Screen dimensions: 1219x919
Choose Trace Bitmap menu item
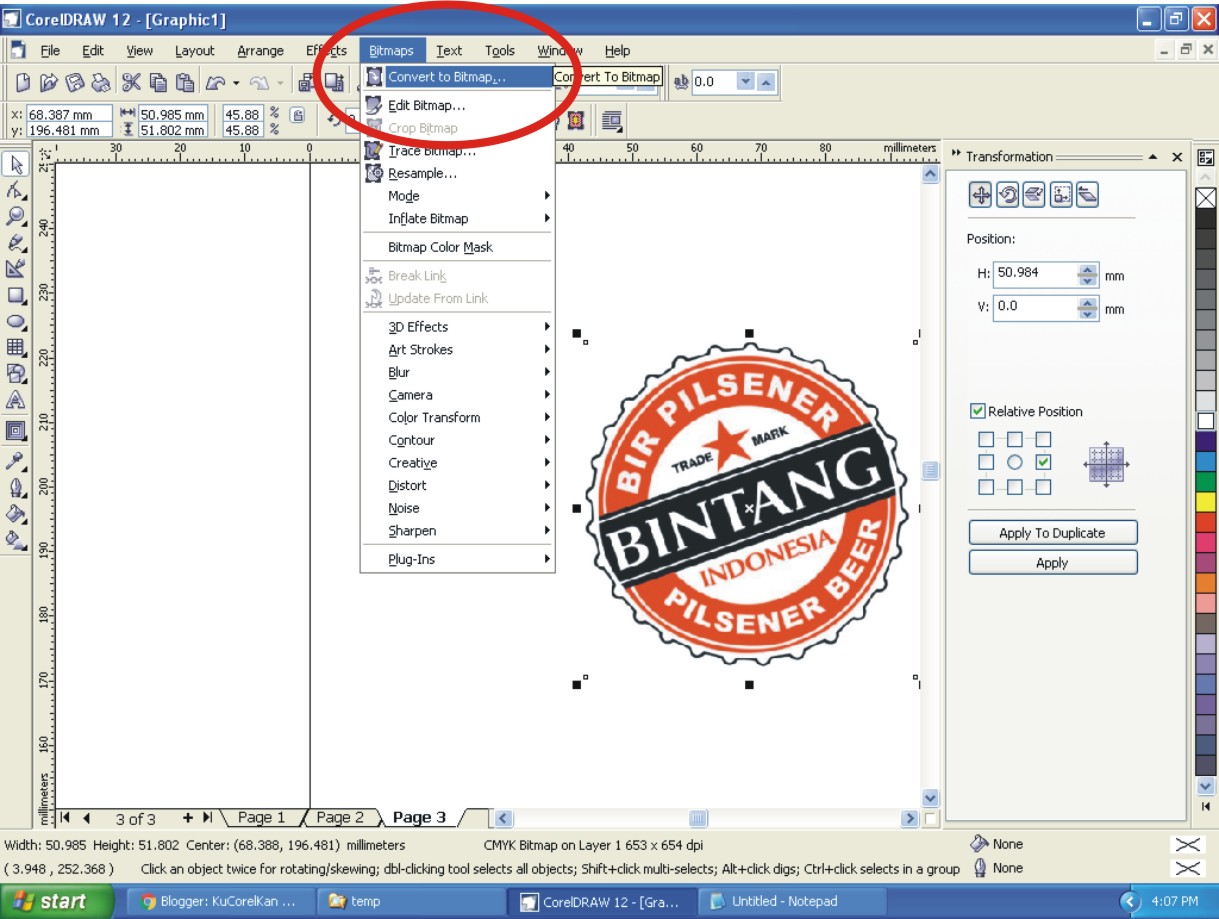(457, 151)
